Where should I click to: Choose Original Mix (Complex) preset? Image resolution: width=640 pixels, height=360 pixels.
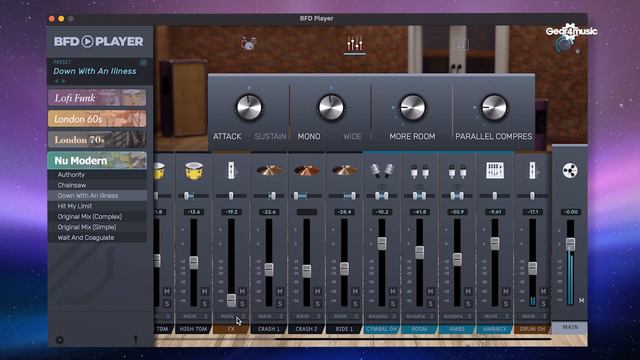[x=98, y=217]
